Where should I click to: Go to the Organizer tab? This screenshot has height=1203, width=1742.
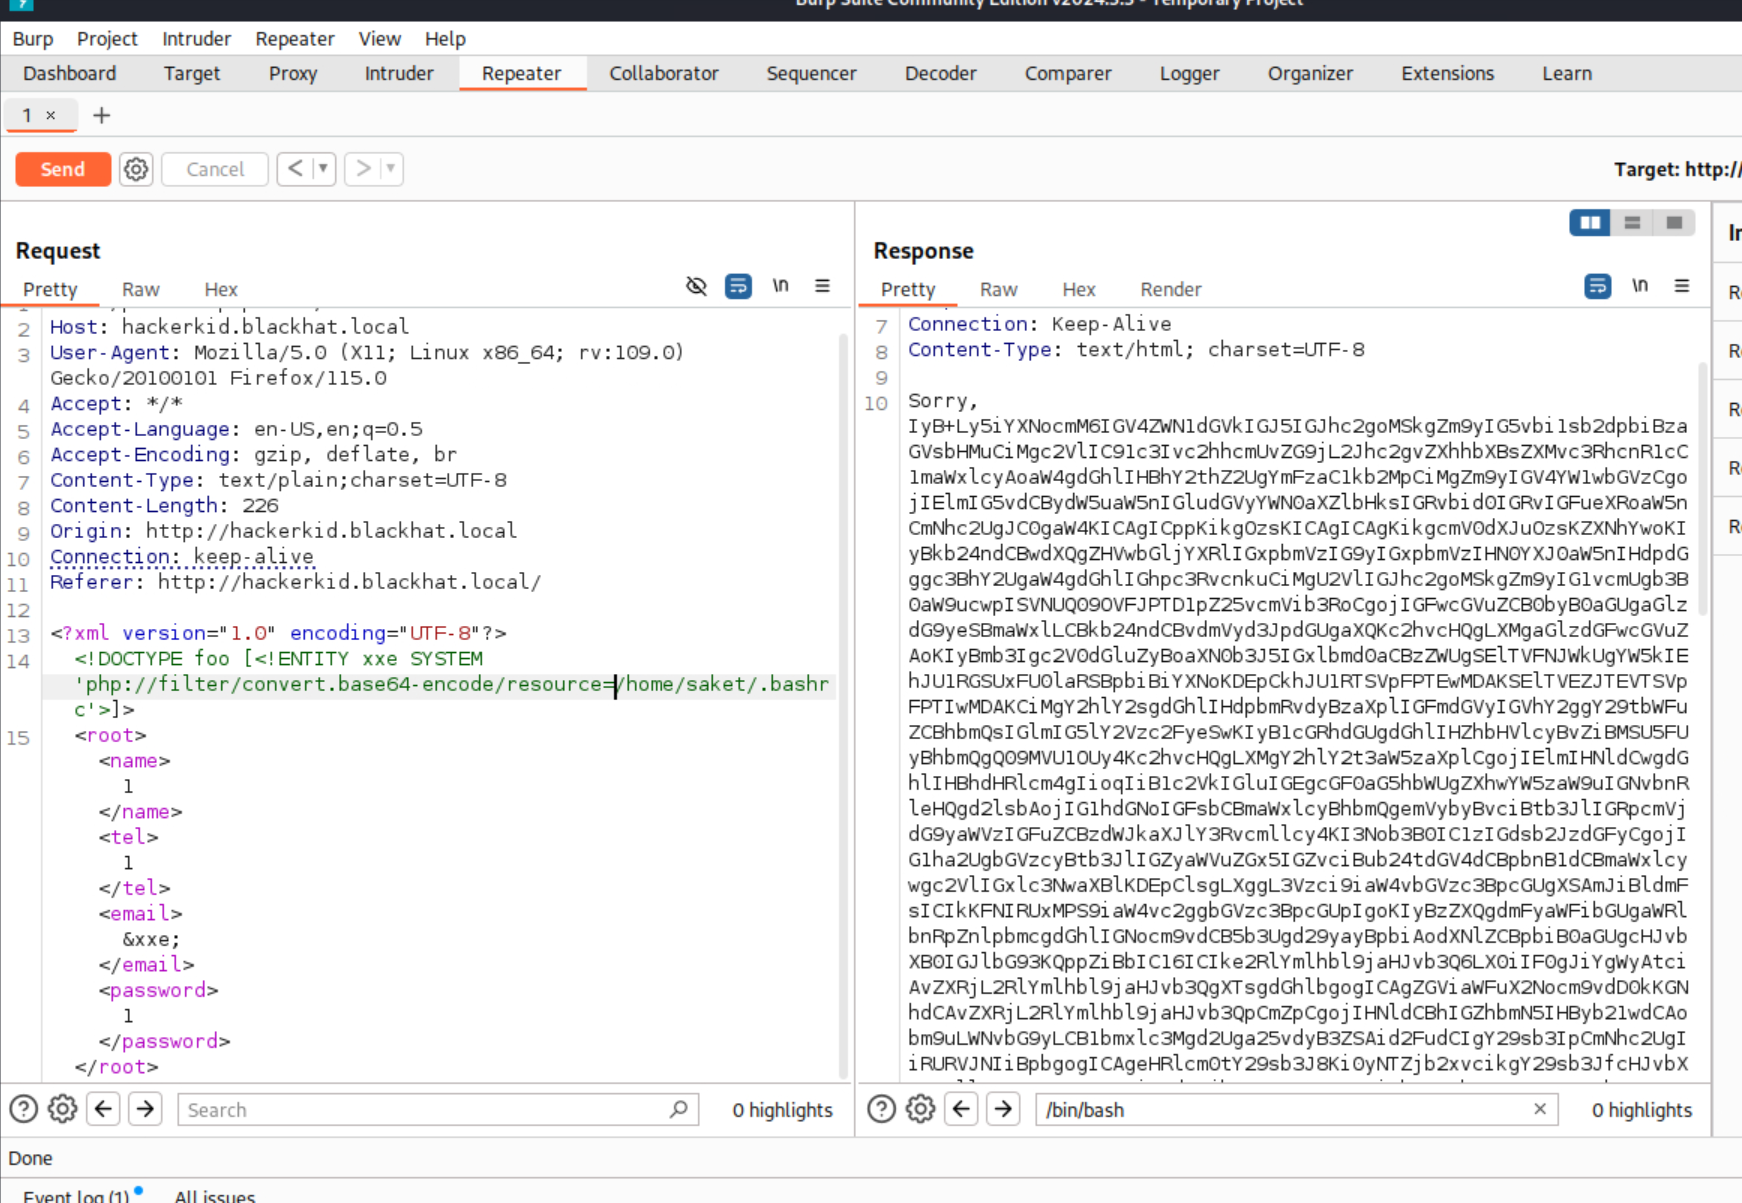pos(1310,73)
